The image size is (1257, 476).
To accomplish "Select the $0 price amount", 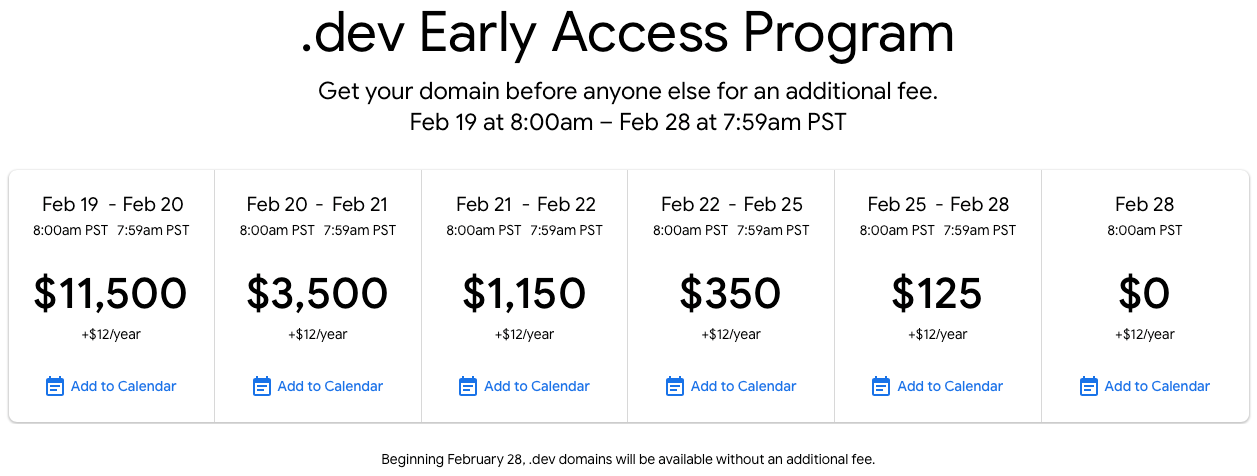I will 1144,293.
